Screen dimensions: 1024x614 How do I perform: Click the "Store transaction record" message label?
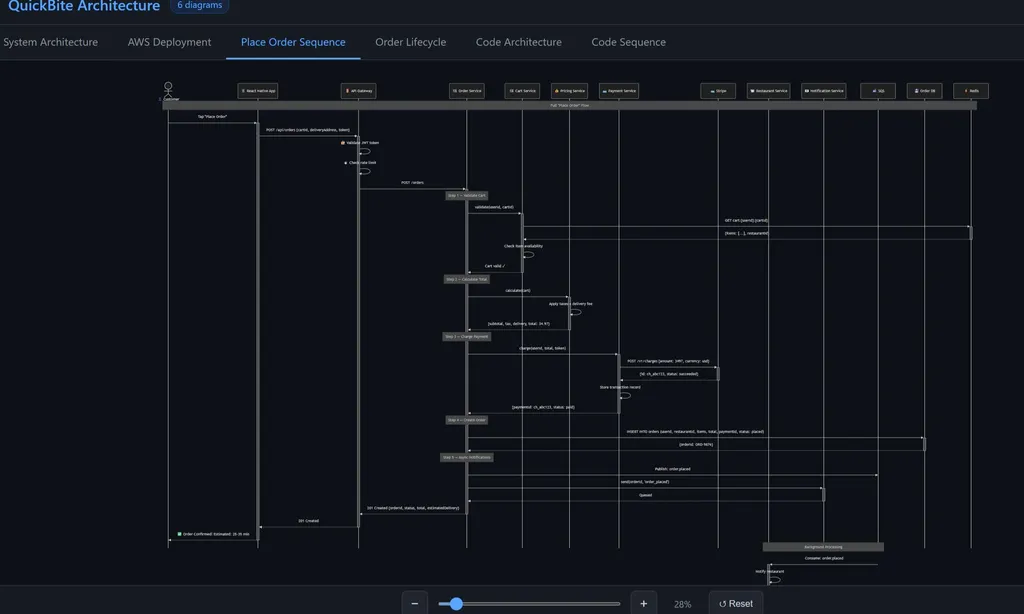[x=620, y=387]
